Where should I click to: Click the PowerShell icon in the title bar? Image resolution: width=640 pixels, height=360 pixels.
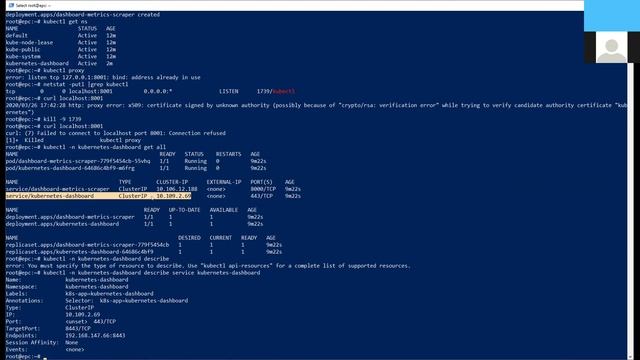tap(11, 5)
